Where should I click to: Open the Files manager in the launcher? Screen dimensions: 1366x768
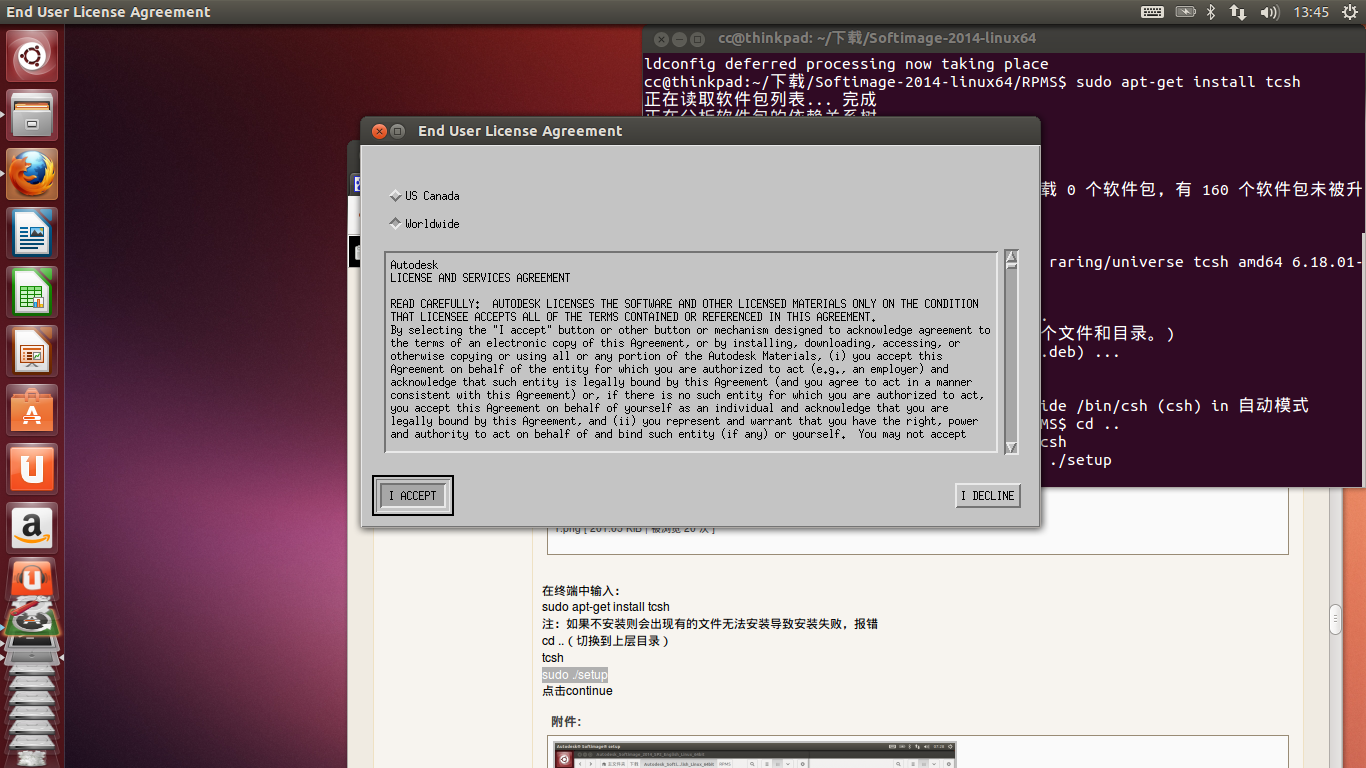pos(33,115)
